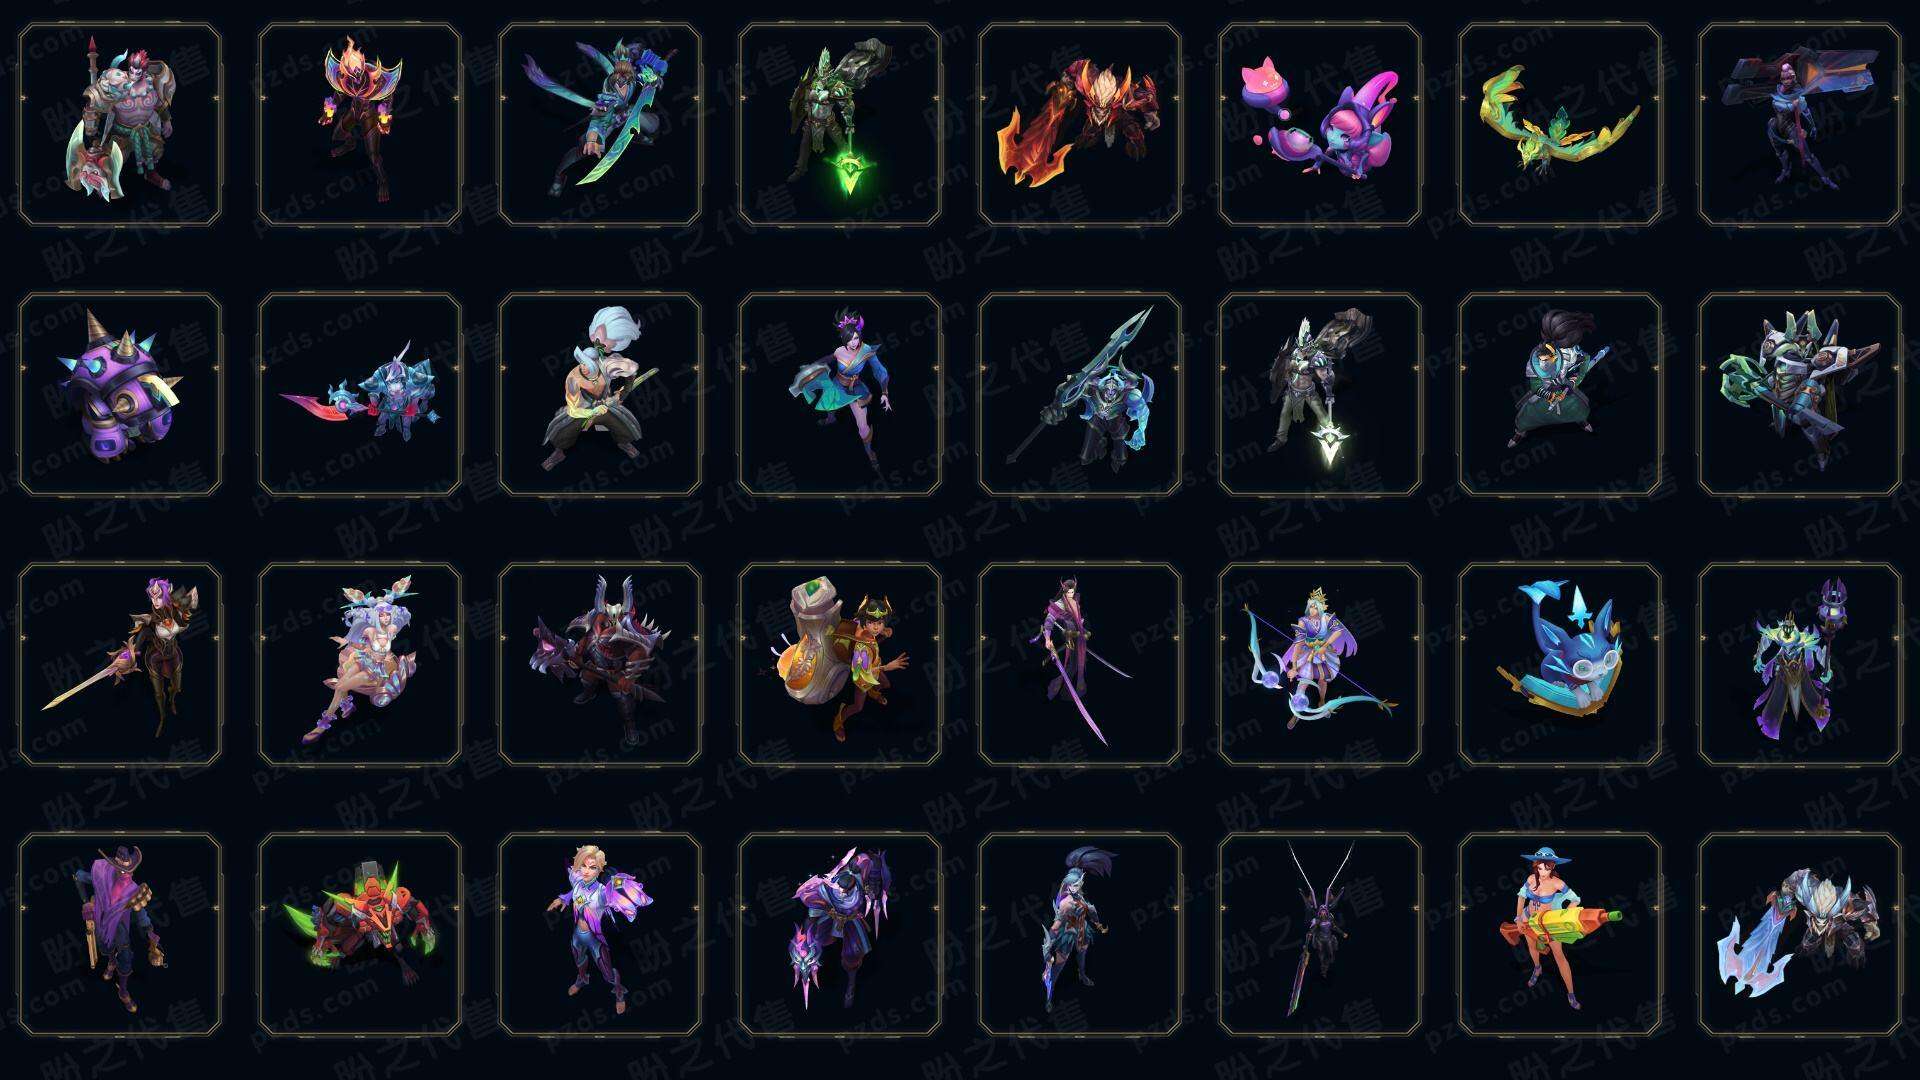Screen dimensions: 1920x1080
Task: Select the blue armored giant with long spear
Action: tap(1080, 394)
